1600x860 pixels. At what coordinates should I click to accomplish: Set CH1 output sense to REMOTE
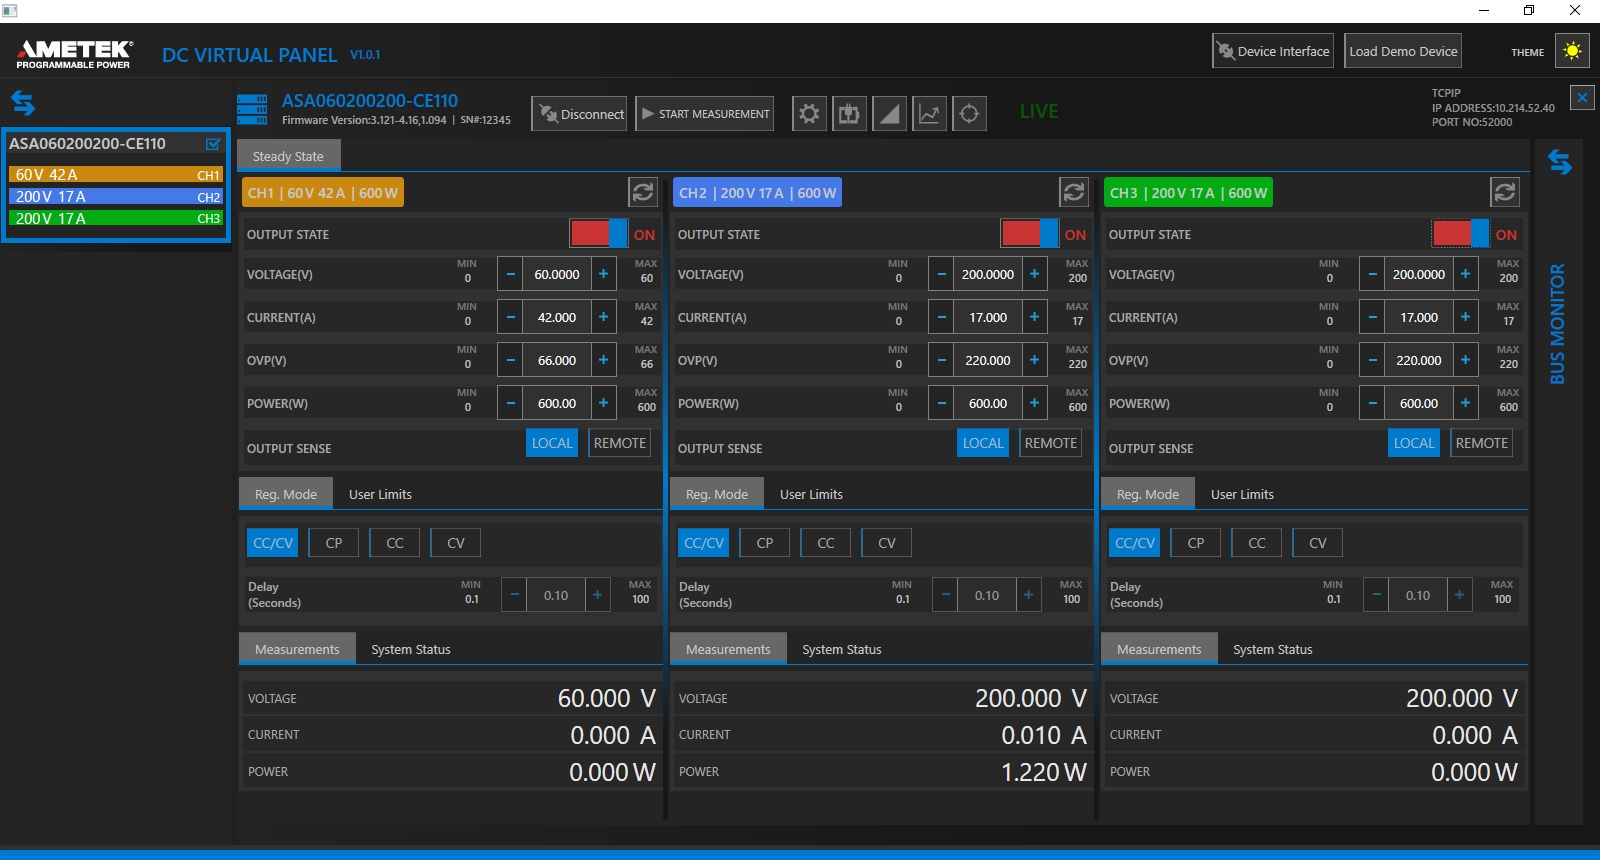(620, 443)
